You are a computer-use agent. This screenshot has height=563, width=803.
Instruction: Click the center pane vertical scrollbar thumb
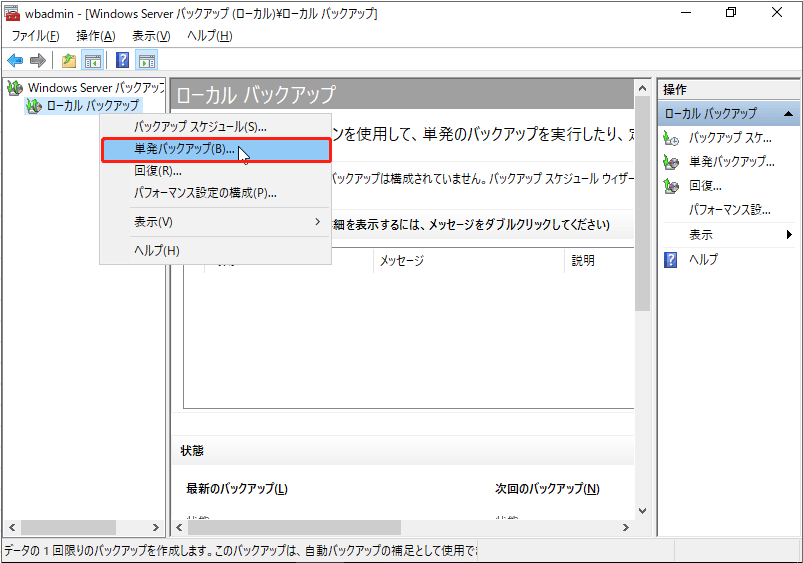pos(642,203)
